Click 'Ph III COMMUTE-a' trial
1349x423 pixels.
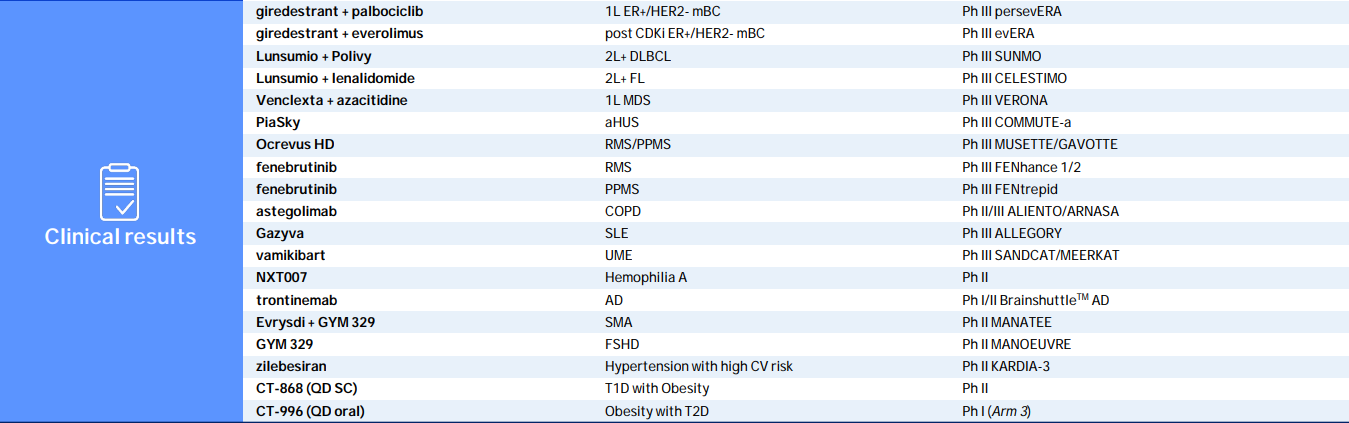point(1017,122)
